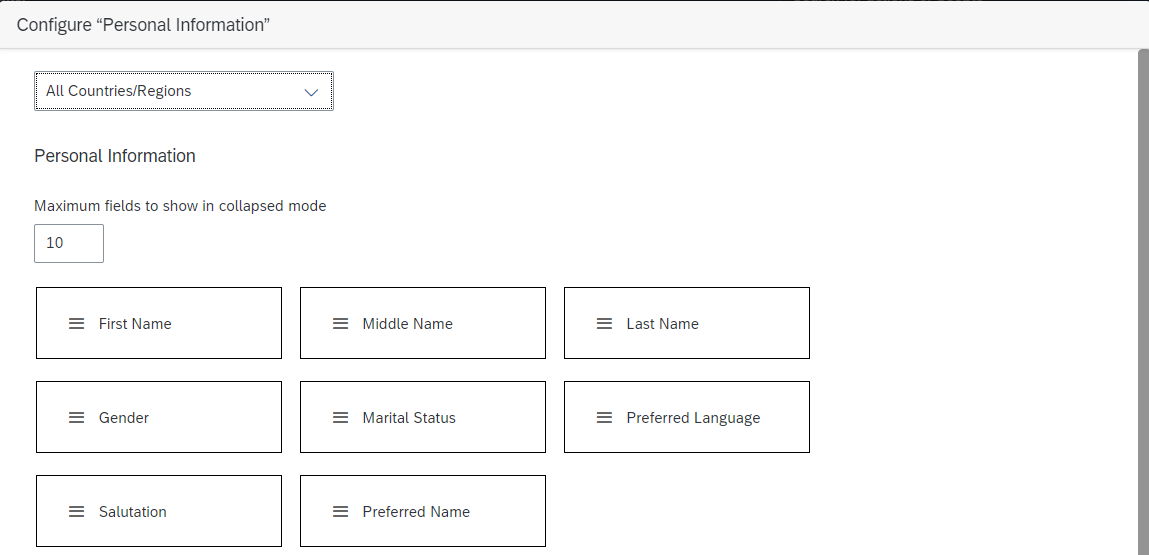Select the Salutation field tile
The width and height of the screenshot is (1149, 555).
(159, 511)
